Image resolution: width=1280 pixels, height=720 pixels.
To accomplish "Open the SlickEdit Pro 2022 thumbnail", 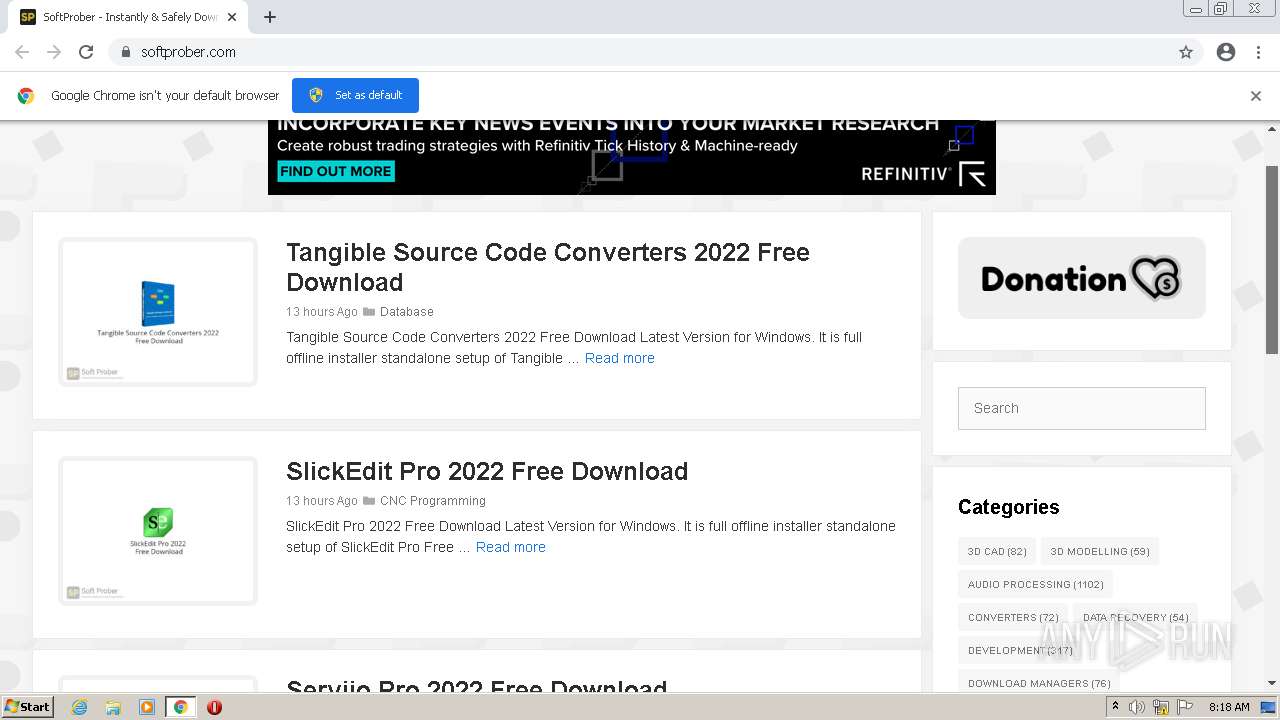I will click(x=158, y=531).
